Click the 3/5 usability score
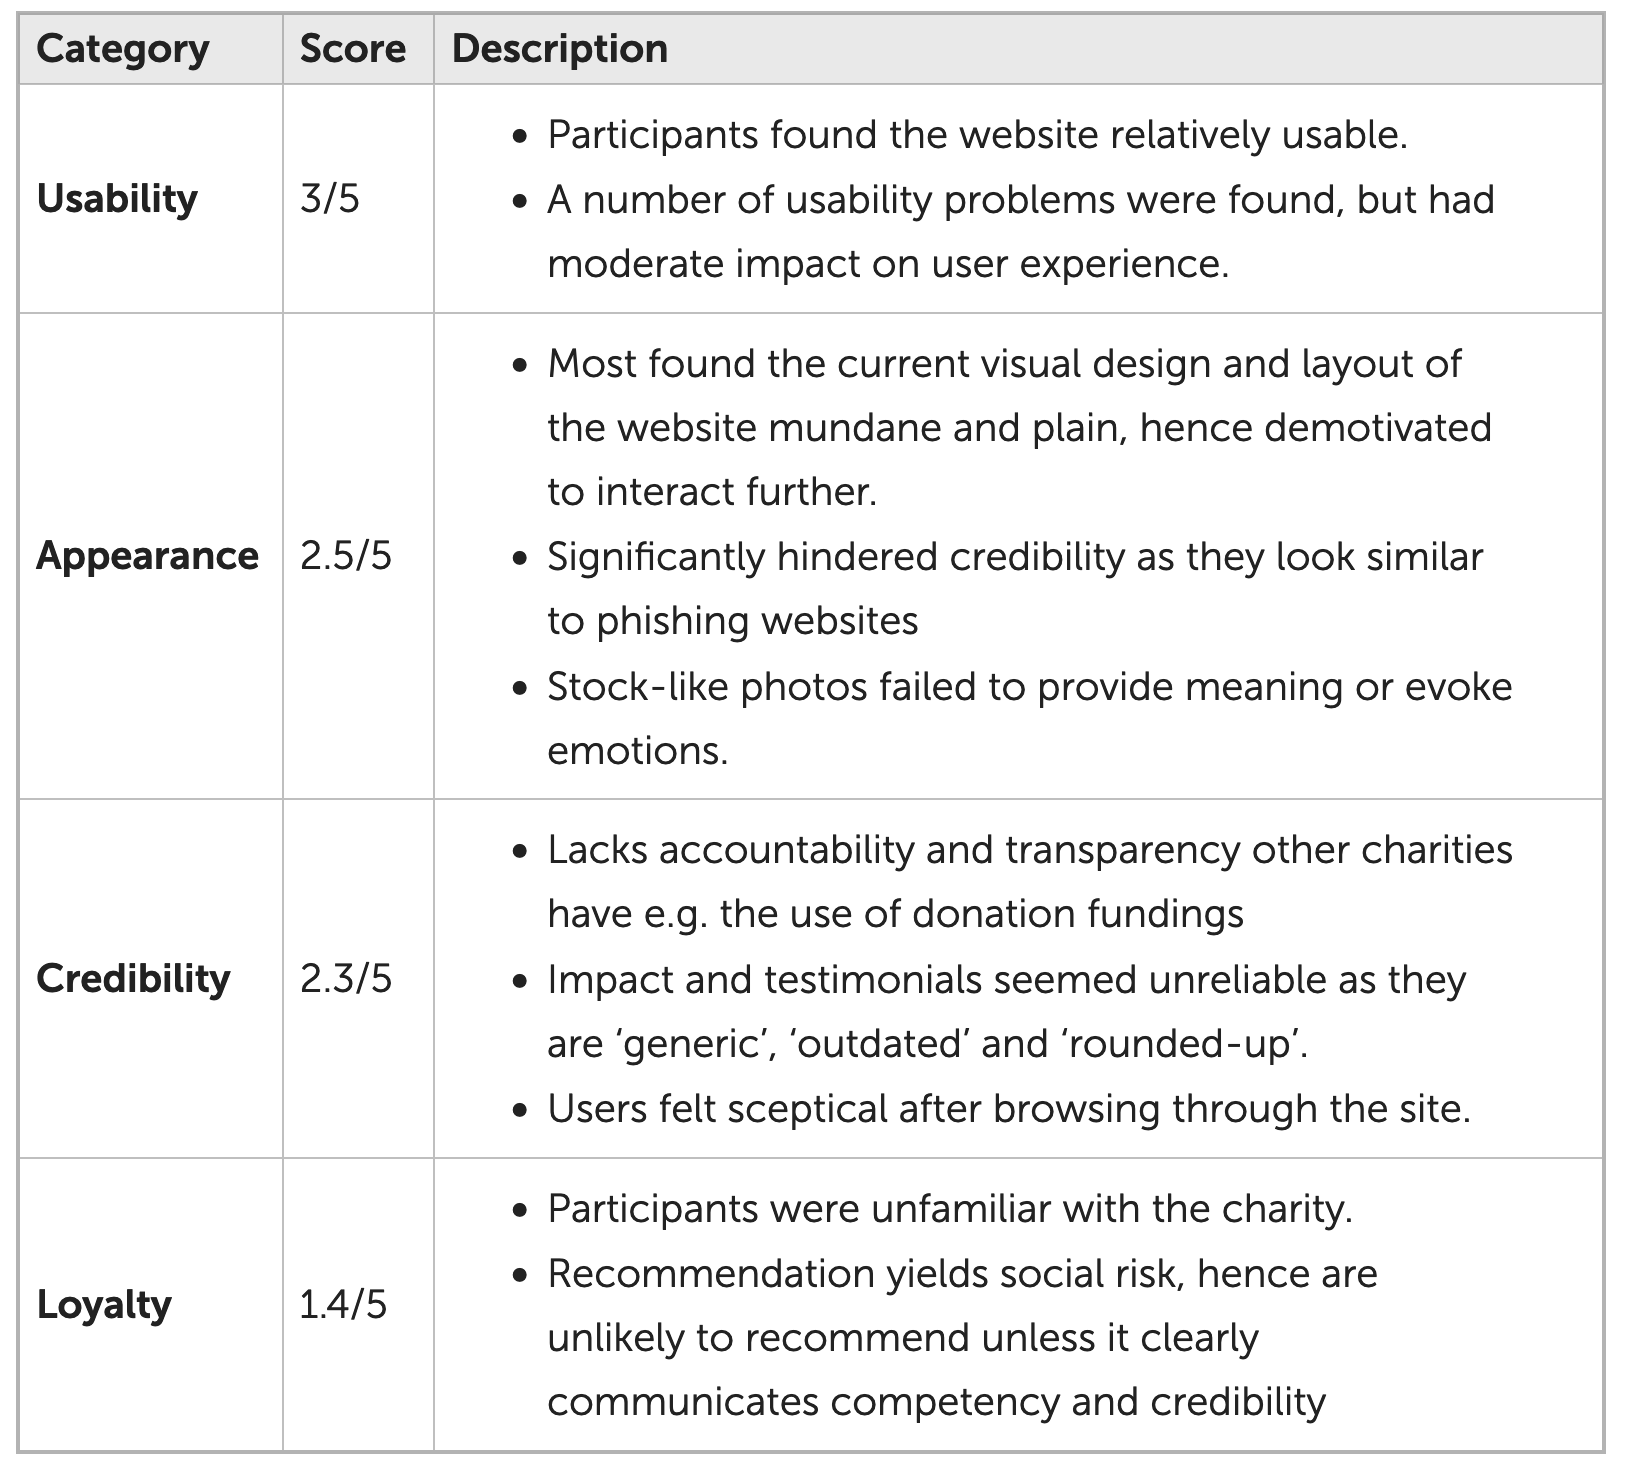 pos(329,198)
